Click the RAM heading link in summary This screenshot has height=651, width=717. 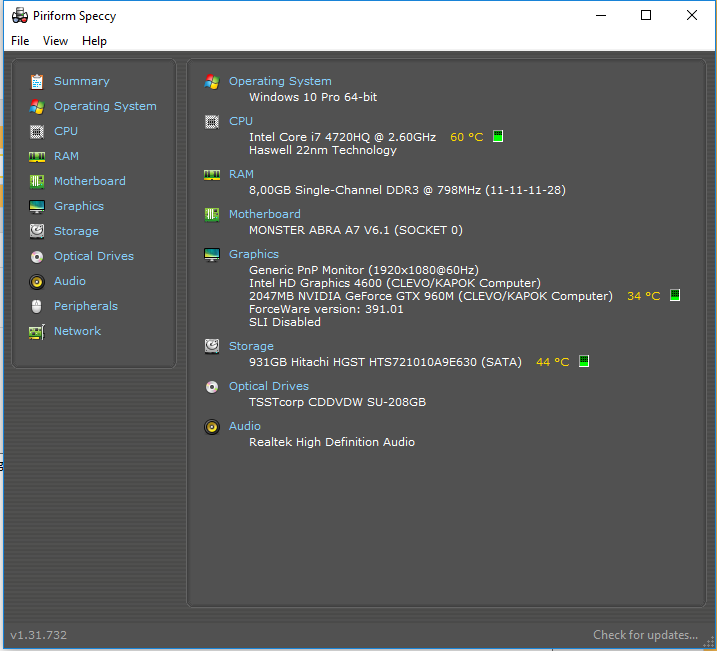241,174
